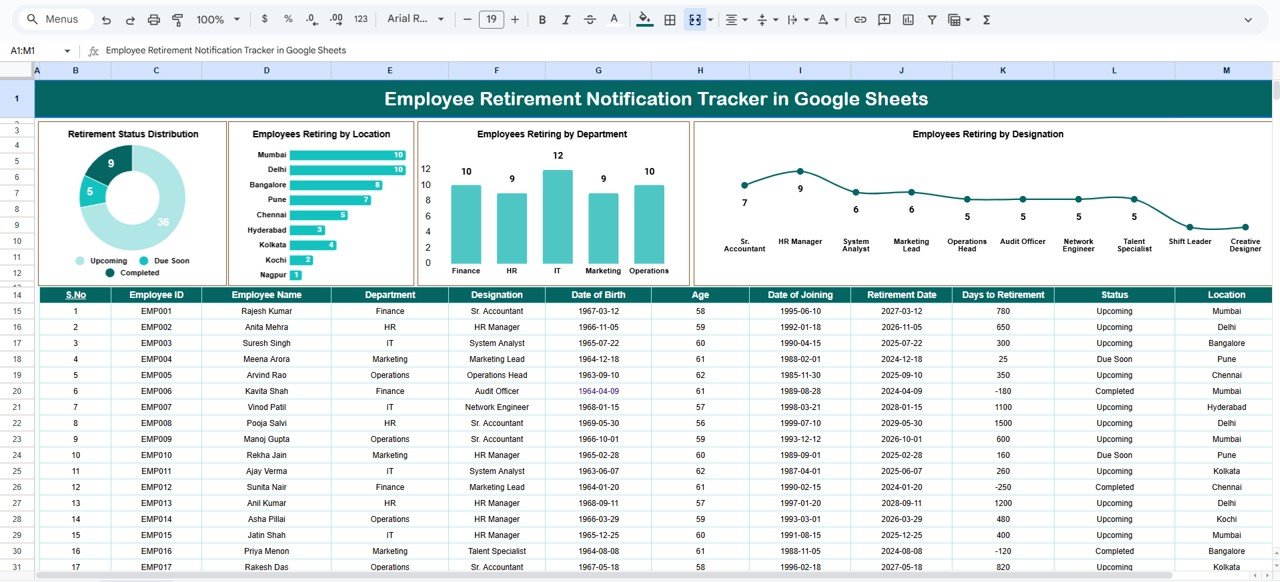The width and height of the screenshot is (1280, 582).
Task: Activate the Paint format roller
Action: pyautogui.click(x=177, y=20)
